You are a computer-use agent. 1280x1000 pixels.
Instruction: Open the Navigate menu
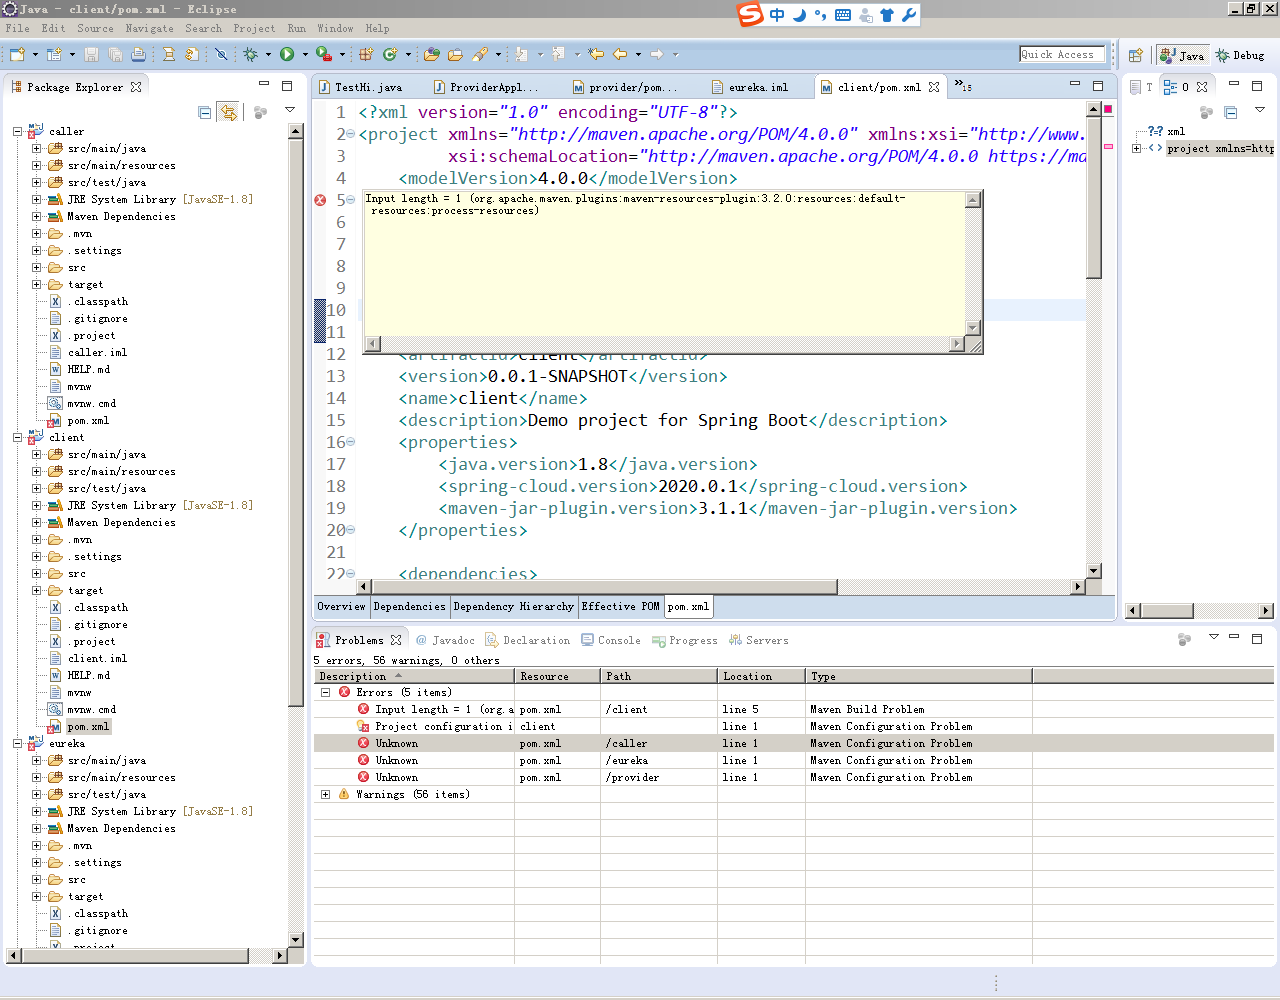pyautogui.click(x=149, y=28)
